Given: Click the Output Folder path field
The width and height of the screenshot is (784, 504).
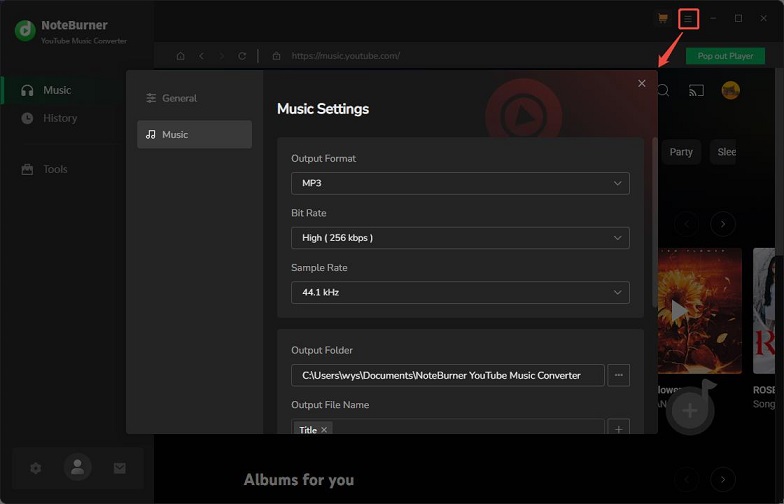Looking at the screenshot, I should click(448, 375).
